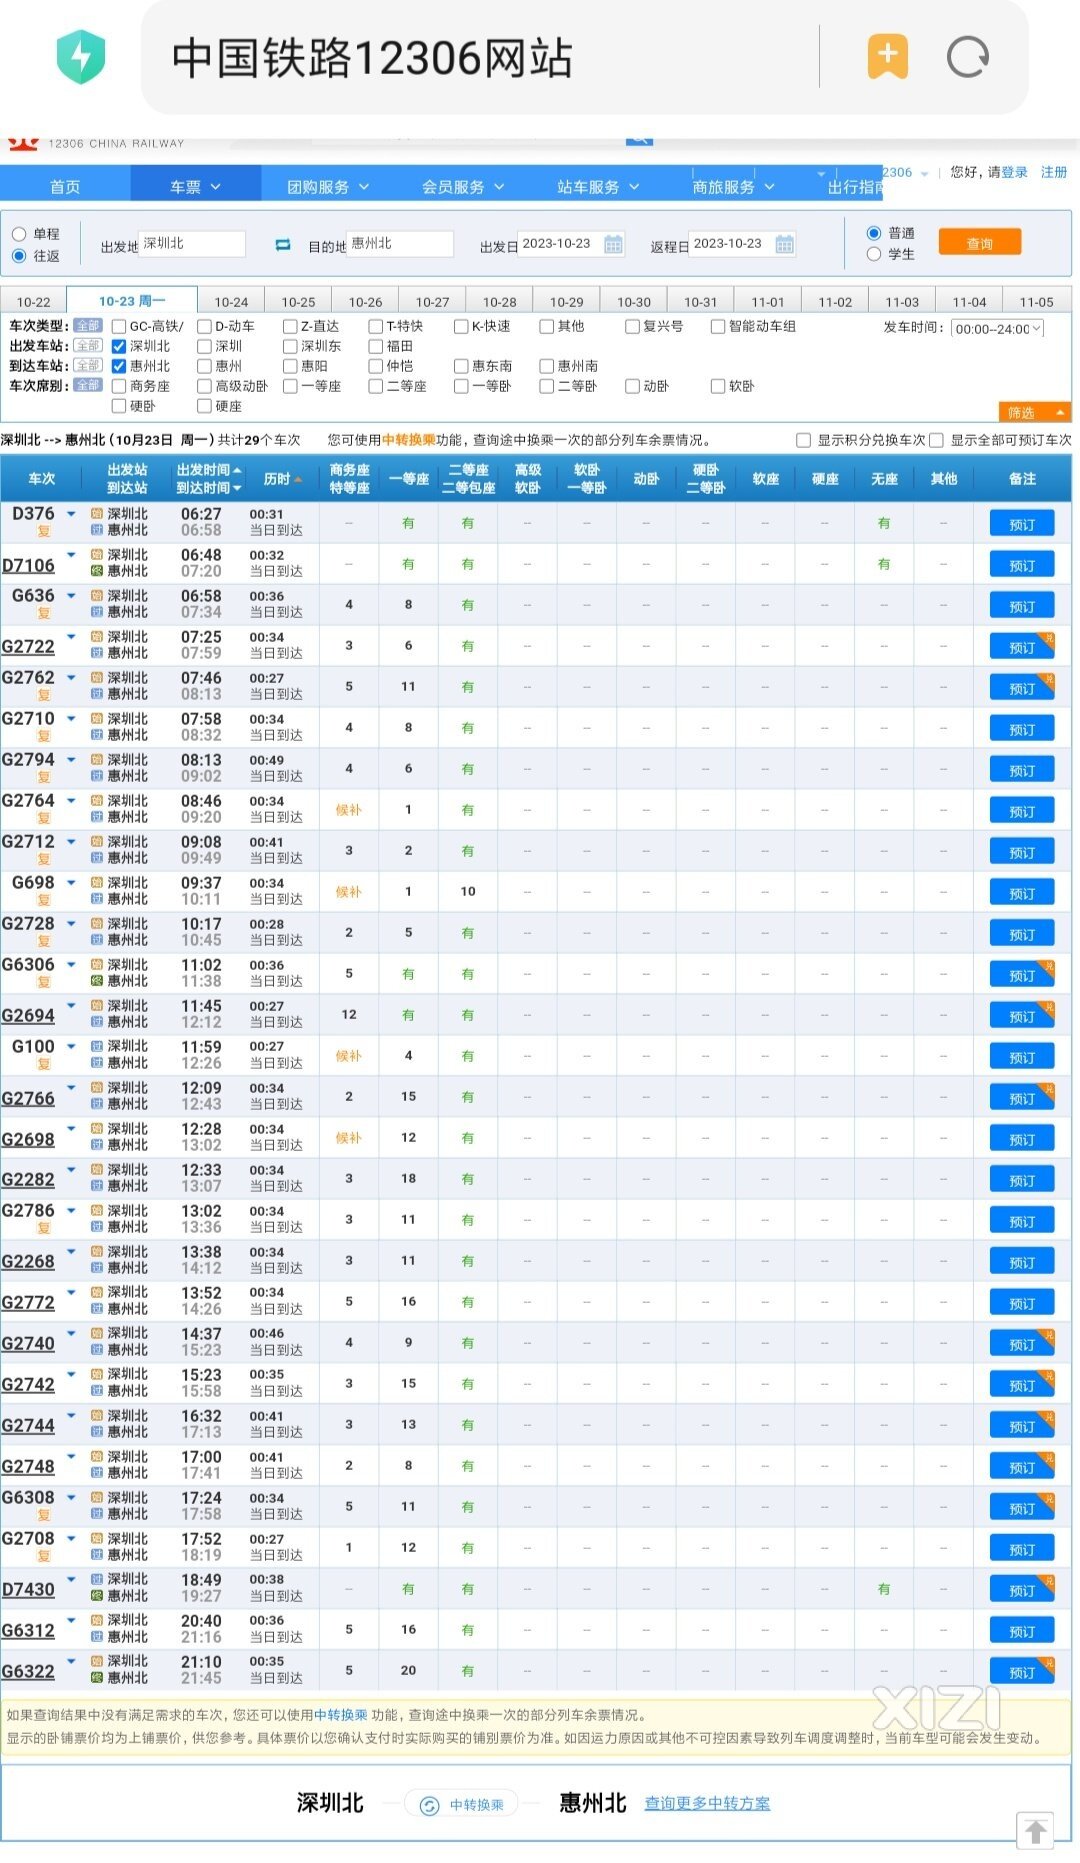Collapse the 筛选 filter panel
This screenshot has width=1080, height=1863.
coord(1034,412)
